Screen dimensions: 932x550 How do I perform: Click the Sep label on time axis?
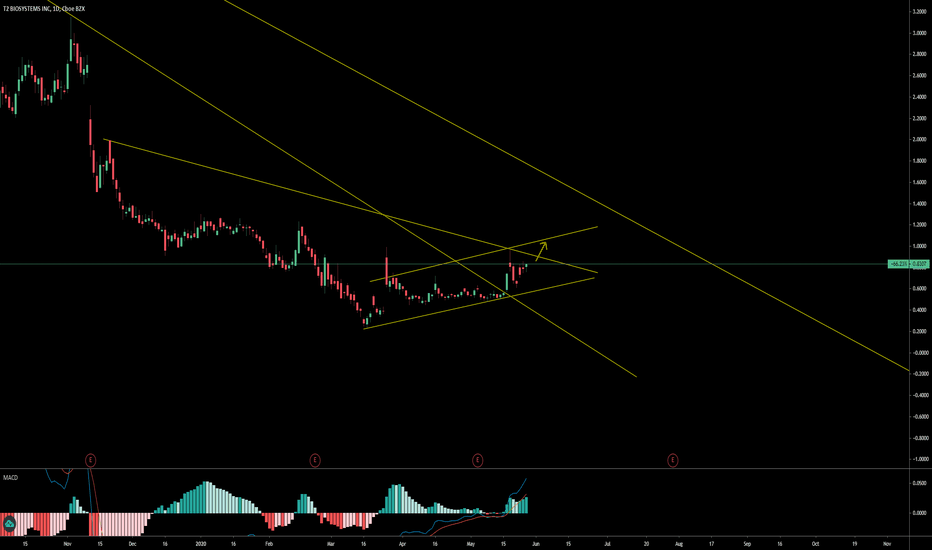pos(747,543)
